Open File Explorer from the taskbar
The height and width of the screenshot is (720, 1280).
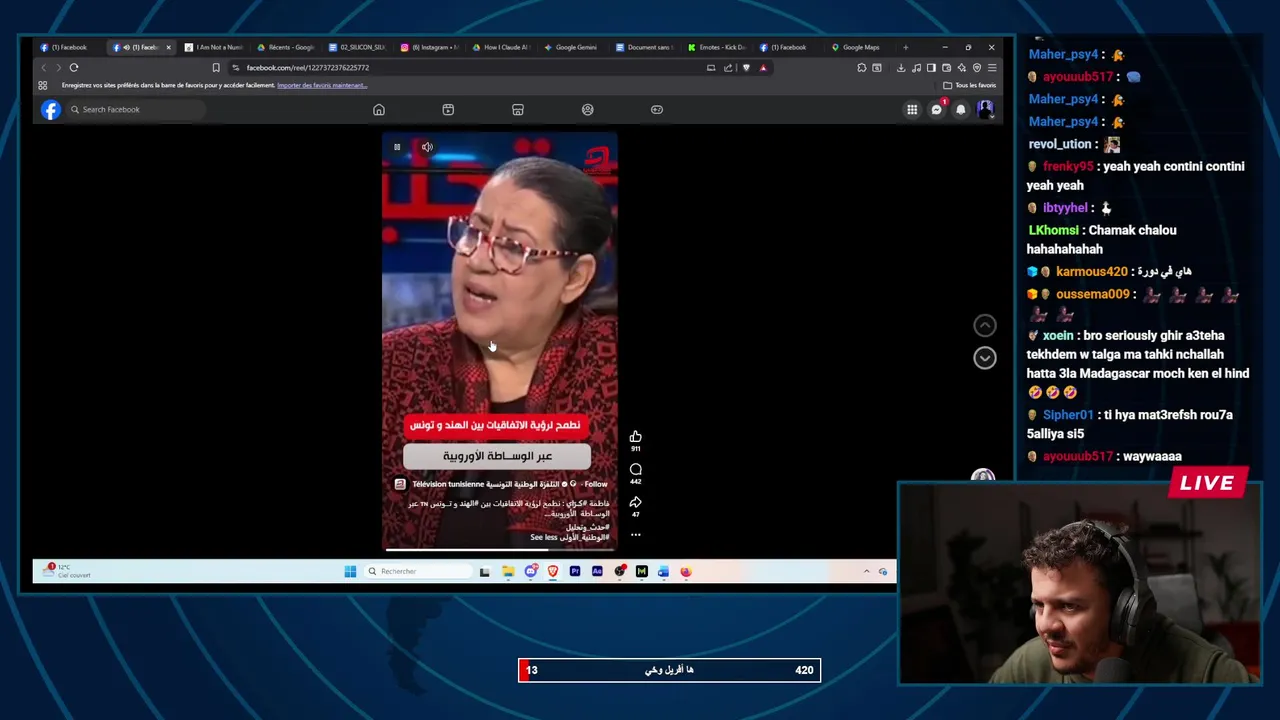pos(508,572)
